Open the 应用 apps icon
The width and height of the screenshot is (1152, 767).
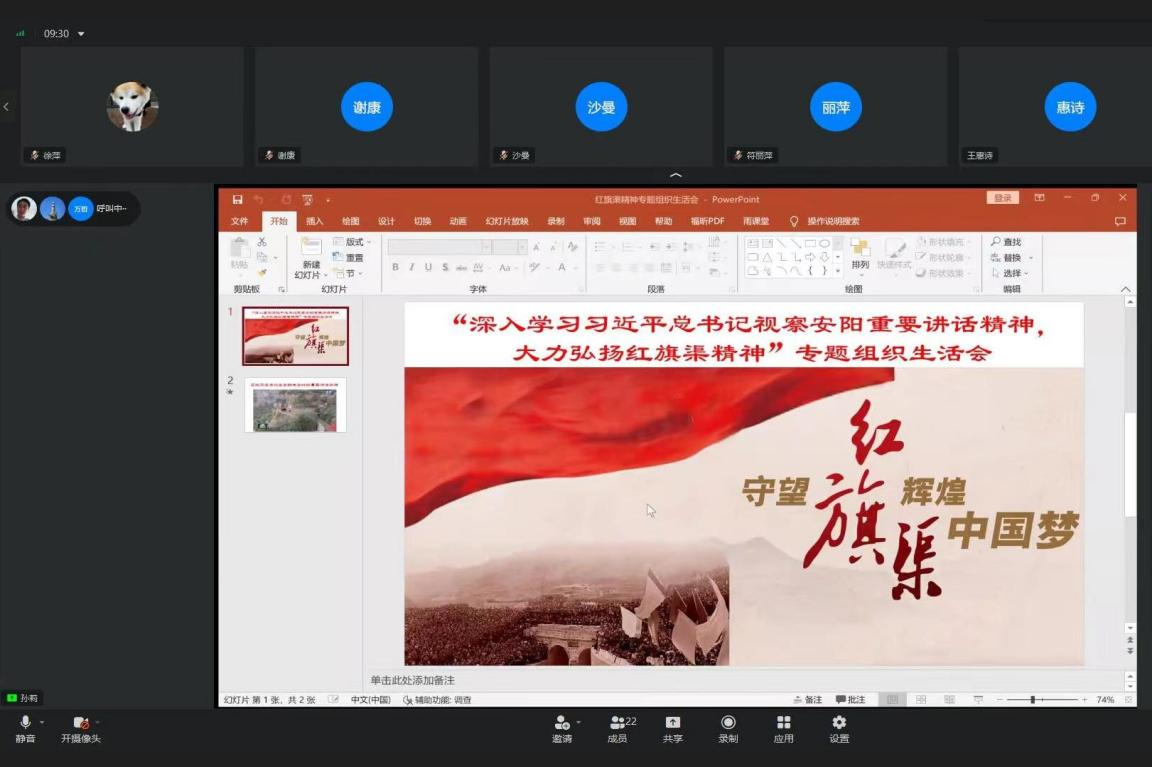[x=783, y=723]
